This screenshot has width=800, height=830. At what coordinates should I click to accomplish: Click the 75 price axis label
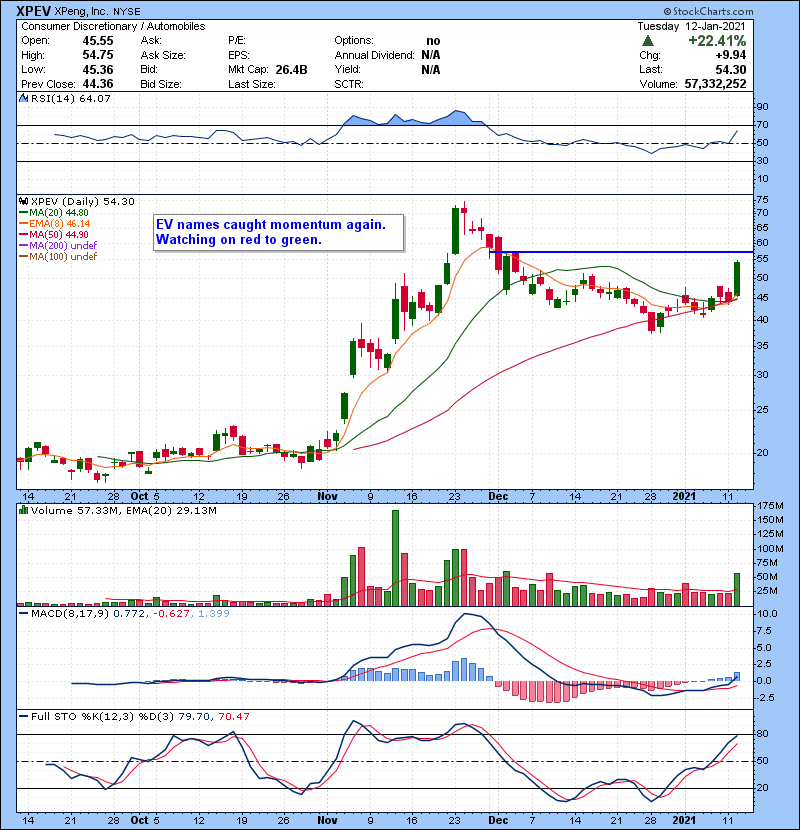click(763, 200)
